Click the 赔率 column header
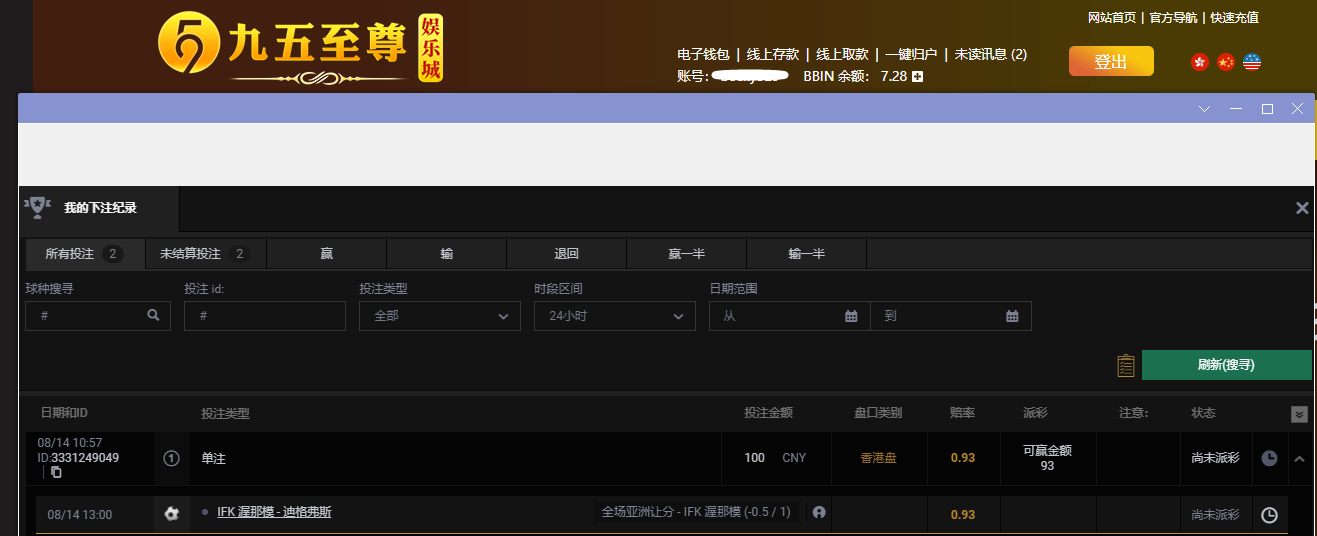The width and height of the screenshot is (1317, 536). coord(962,413)
